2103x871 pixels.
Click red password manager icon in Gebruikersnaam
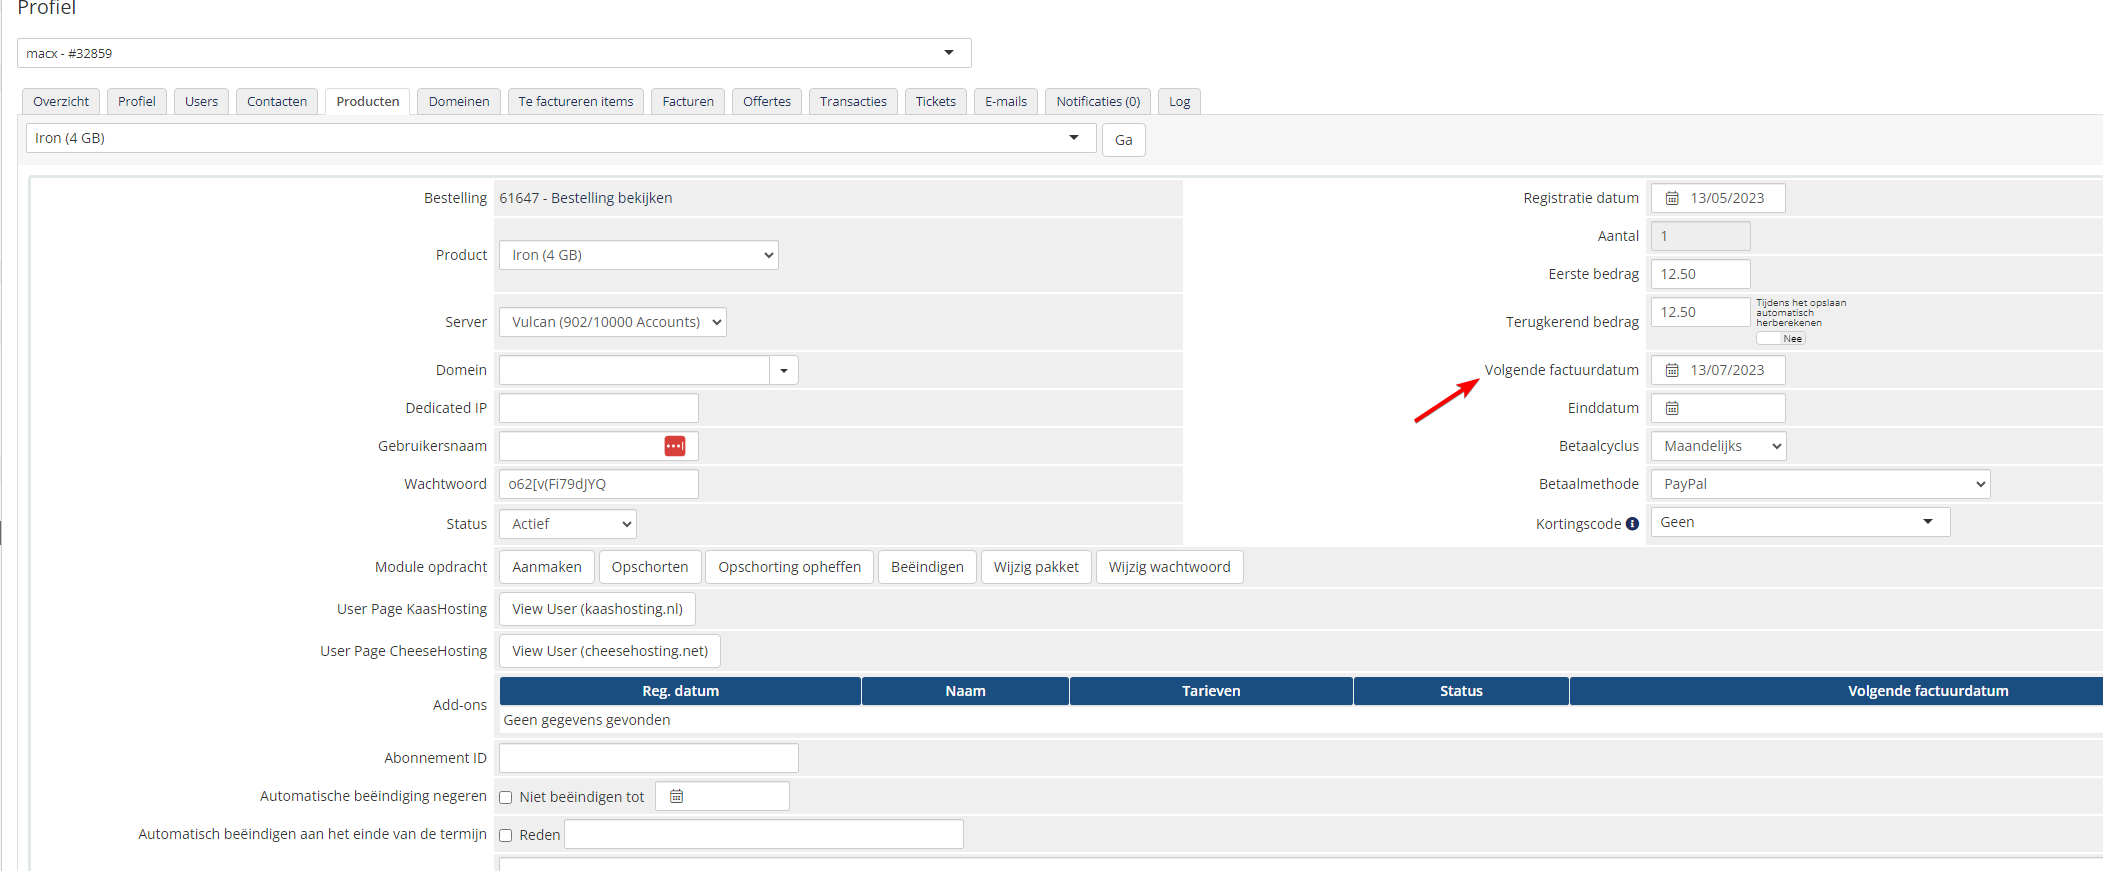point(675,446)
